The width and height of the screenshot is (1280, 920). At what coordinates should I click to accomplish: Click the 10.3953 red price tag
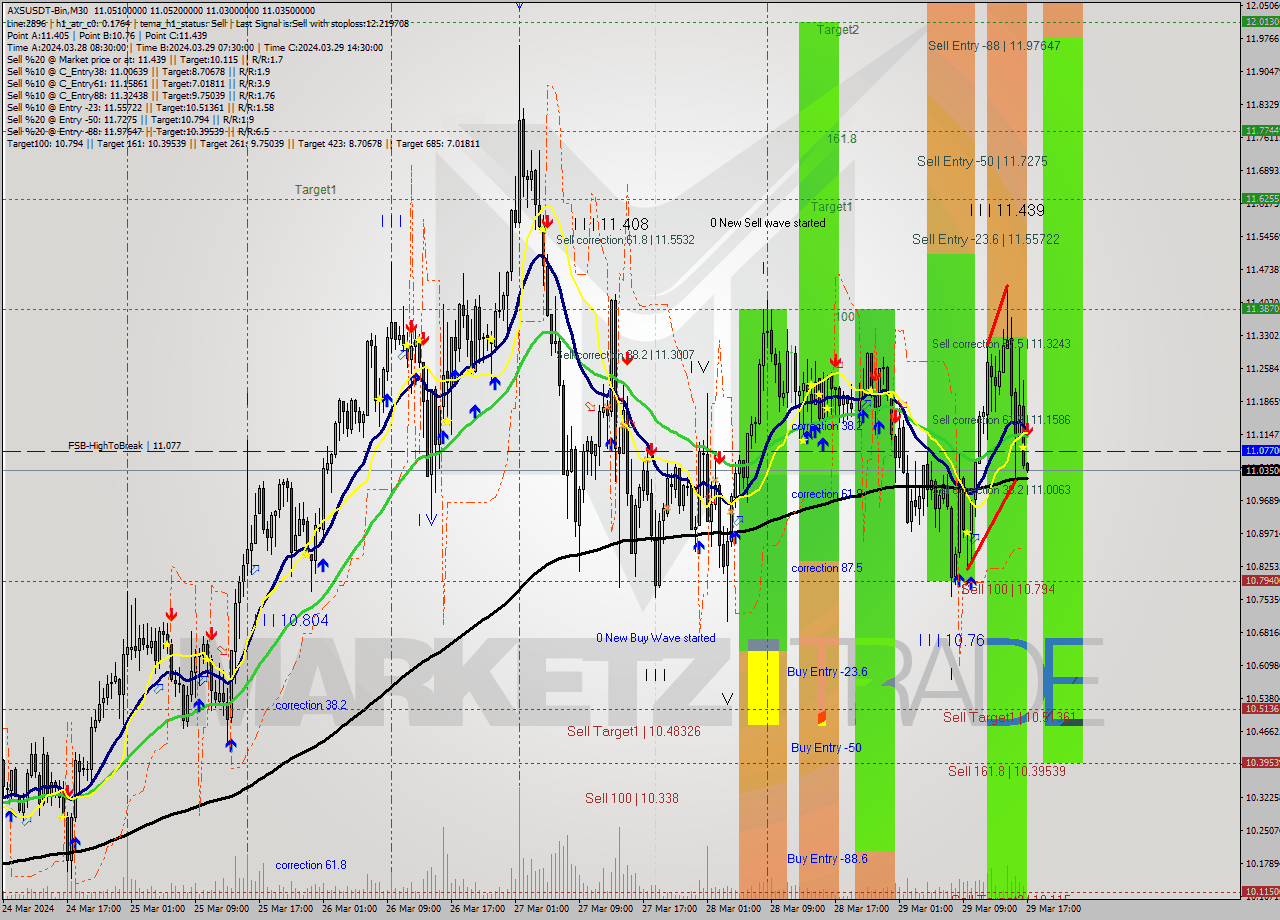point(1261,763)
